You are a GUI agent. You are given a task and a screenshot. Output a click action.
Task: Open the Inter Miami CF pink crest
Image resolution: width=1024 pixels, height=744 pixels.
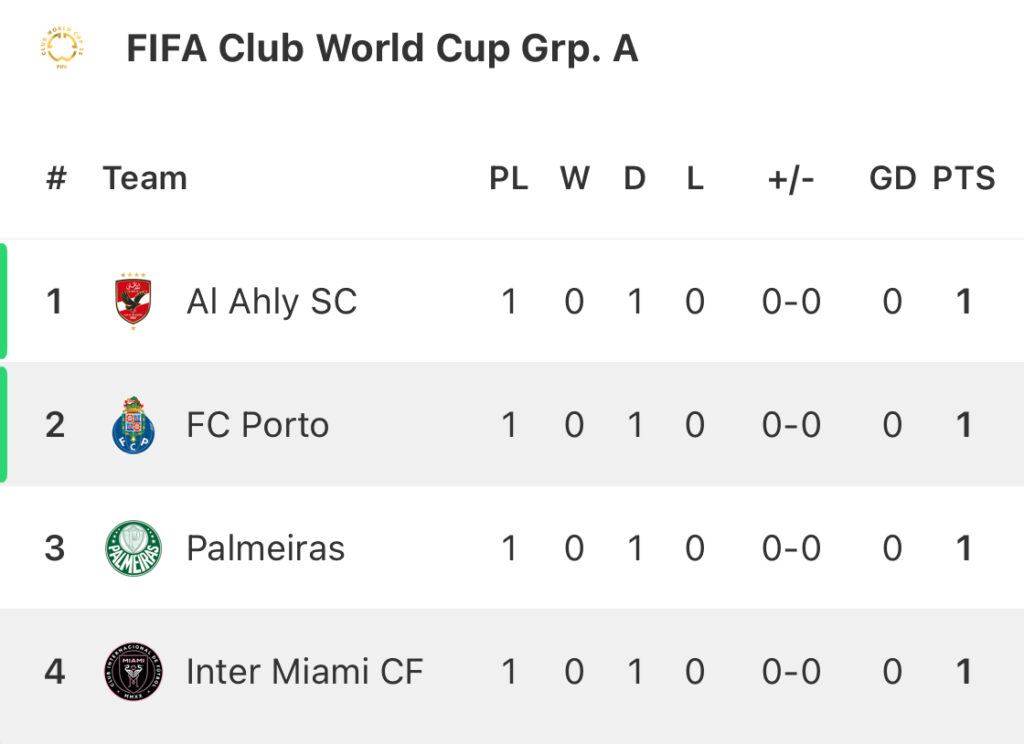click(133, 671)
